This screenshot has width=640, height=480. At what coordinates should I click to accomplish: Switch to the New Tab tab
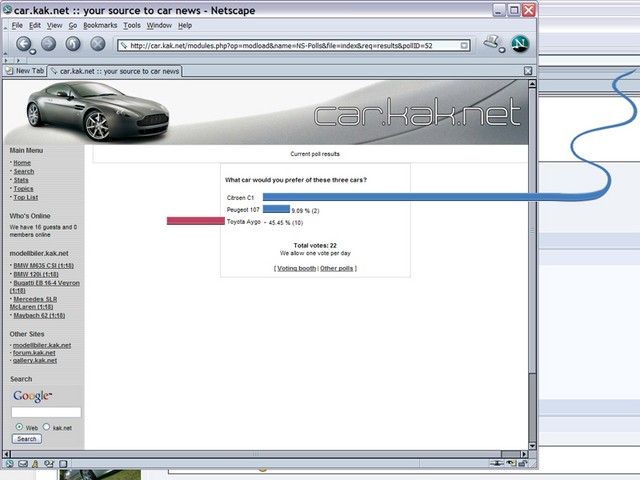pos(25,71)
